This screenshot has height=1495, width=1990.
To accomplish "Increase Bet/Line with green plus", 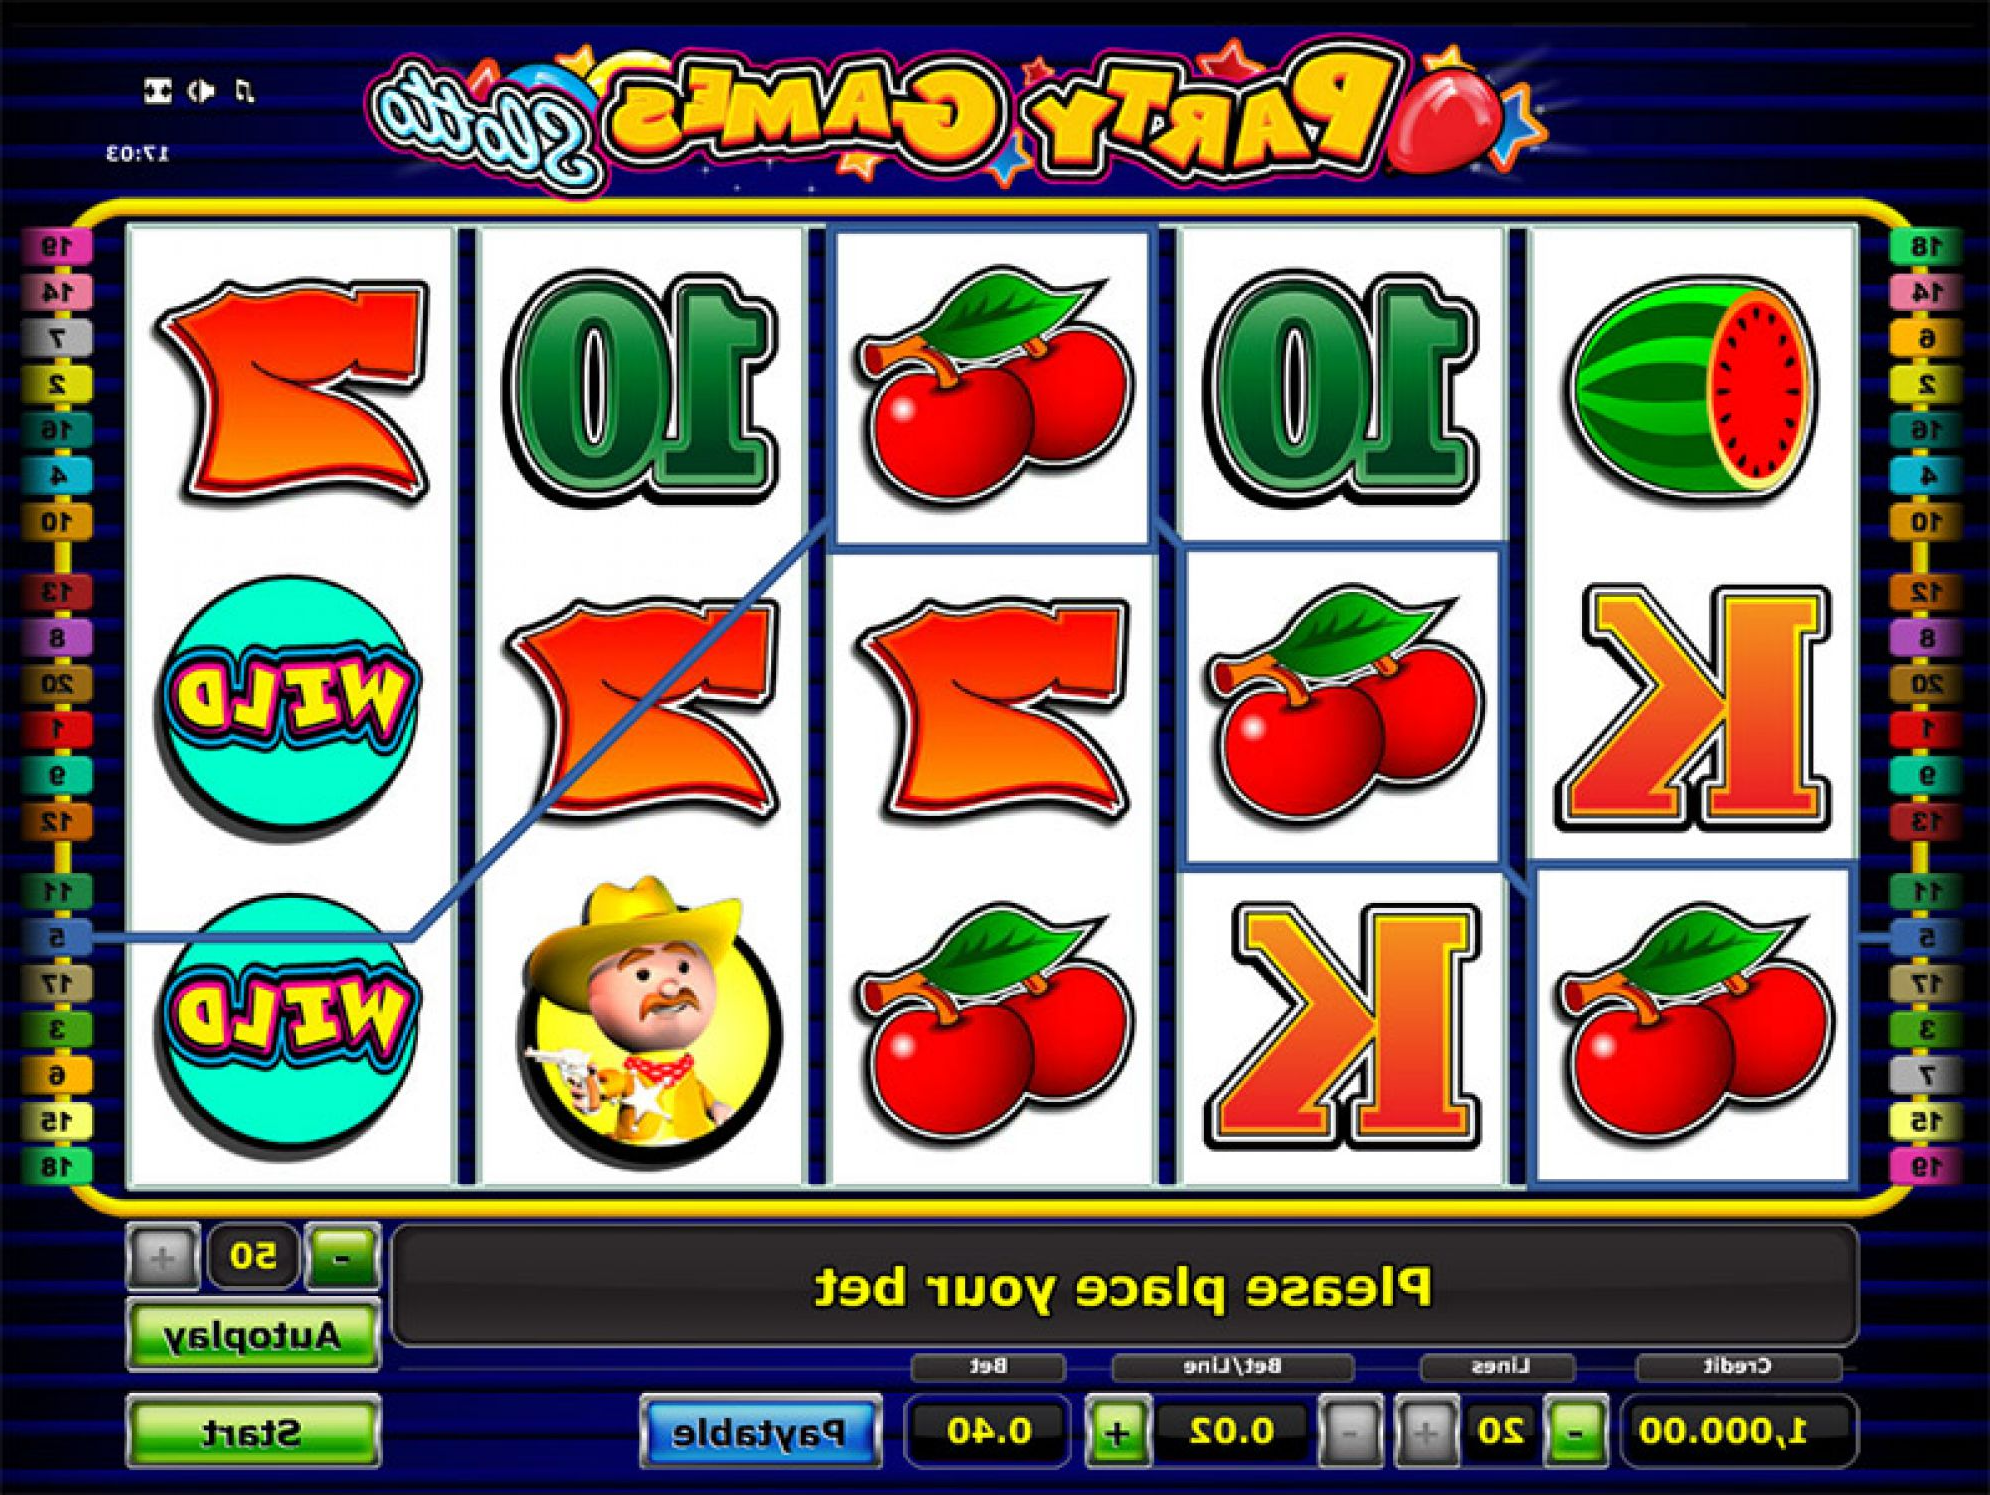I will (1117, 1432).
